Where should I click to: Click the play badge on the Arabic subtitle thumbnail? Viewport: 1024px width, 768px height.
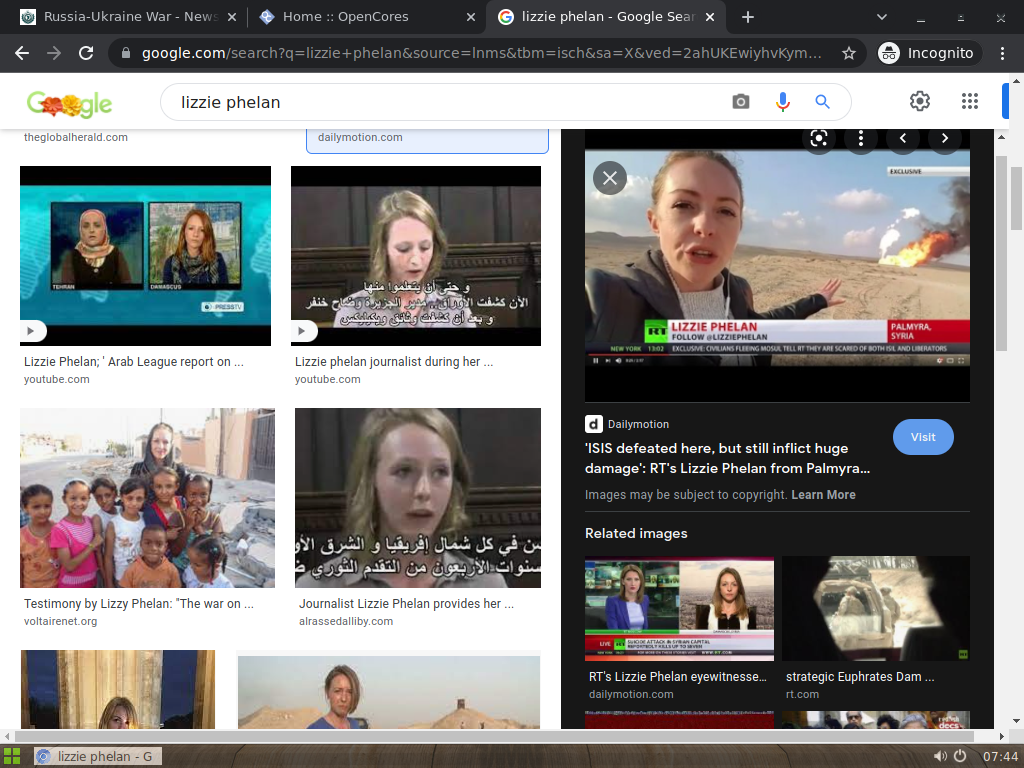[304, 331]
